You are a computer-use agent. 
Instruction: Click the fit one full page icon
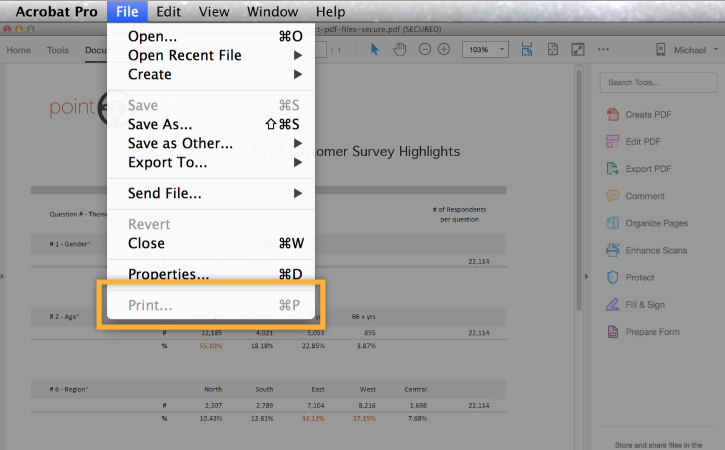click(553, 49)
